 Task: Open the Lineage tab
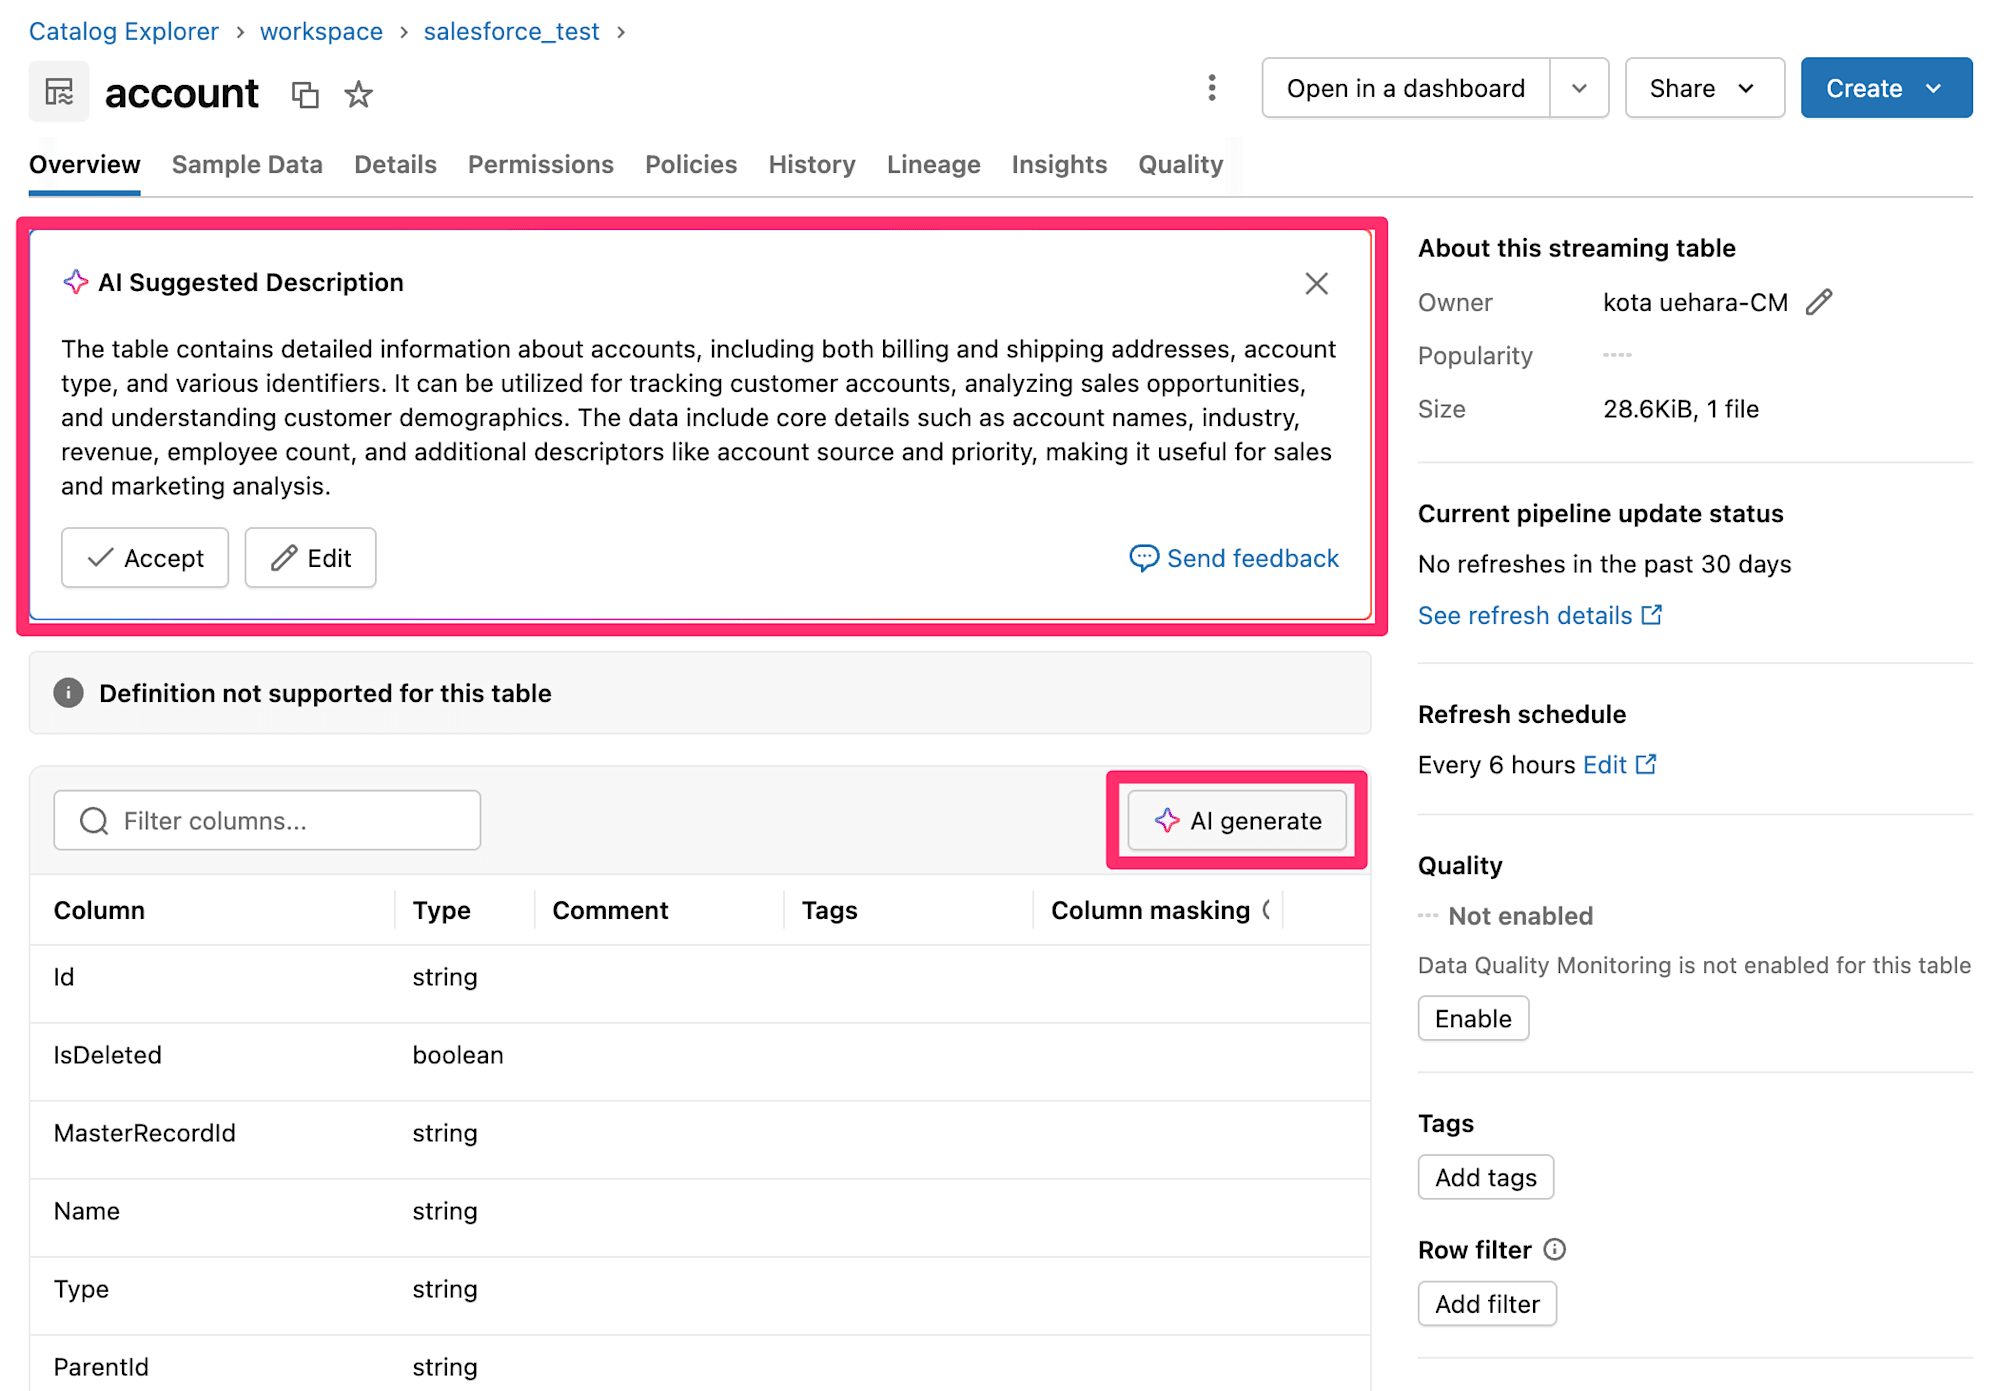[x=933, y=164]
